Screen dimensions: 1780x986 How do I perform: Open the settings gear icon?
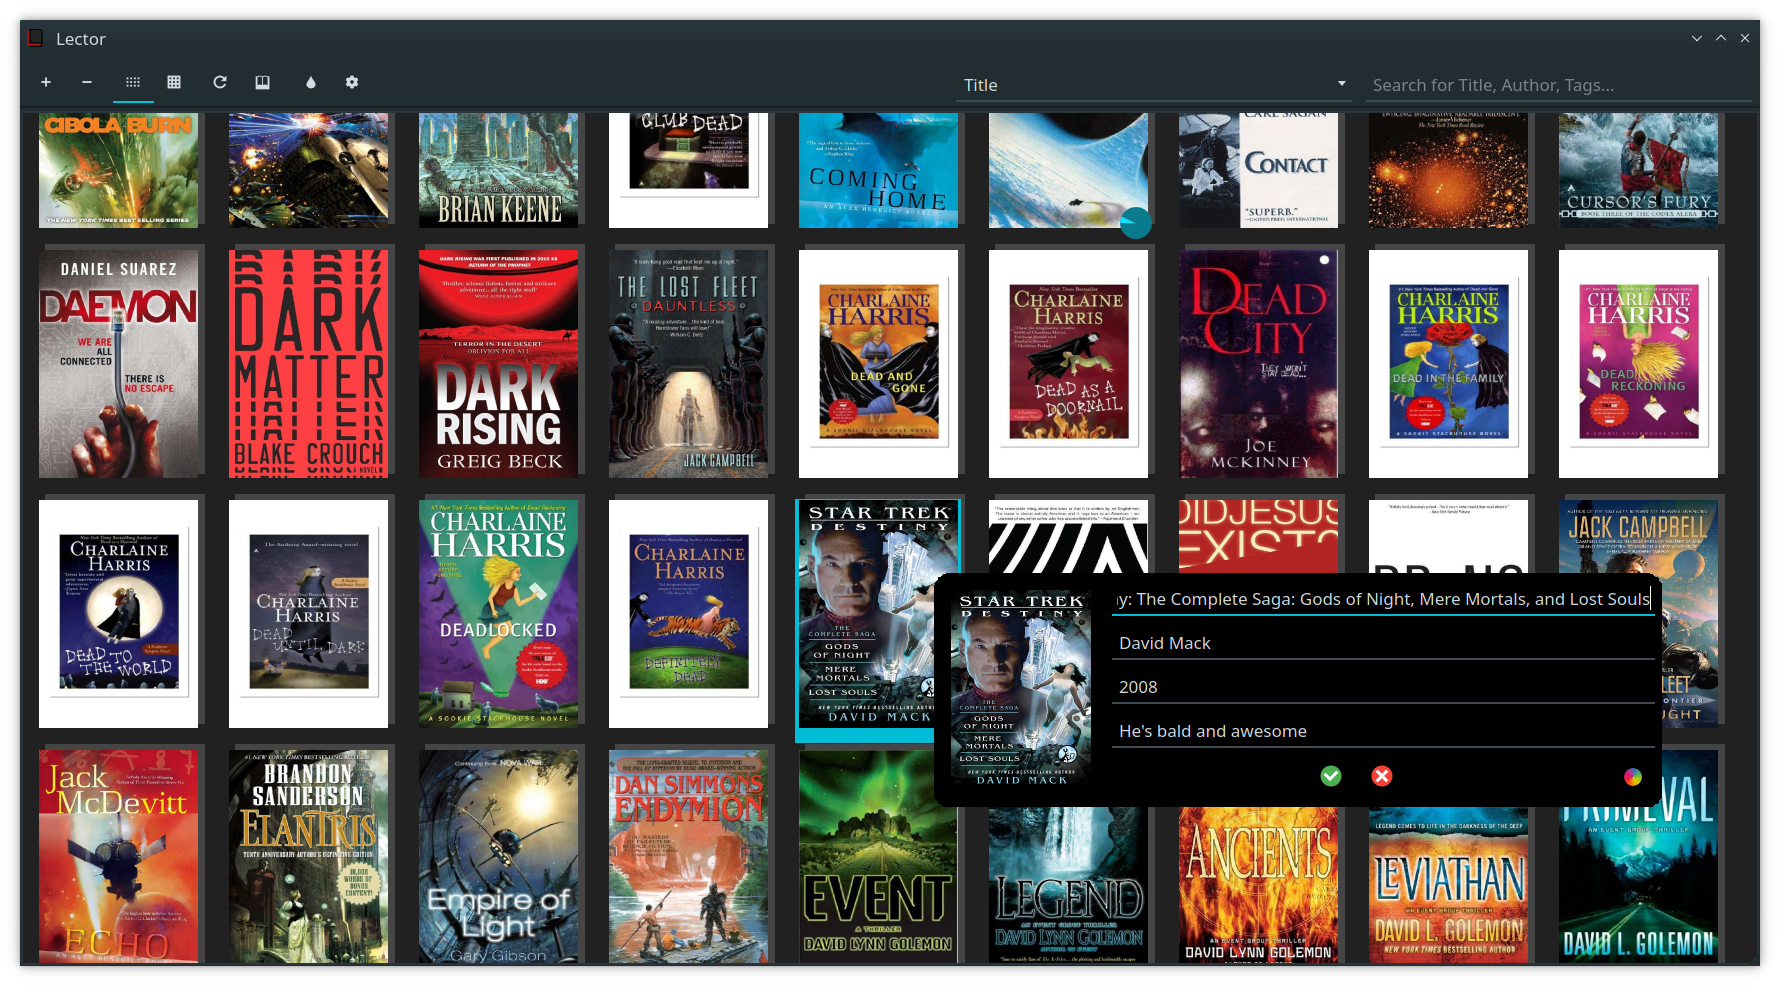(352, 82)
